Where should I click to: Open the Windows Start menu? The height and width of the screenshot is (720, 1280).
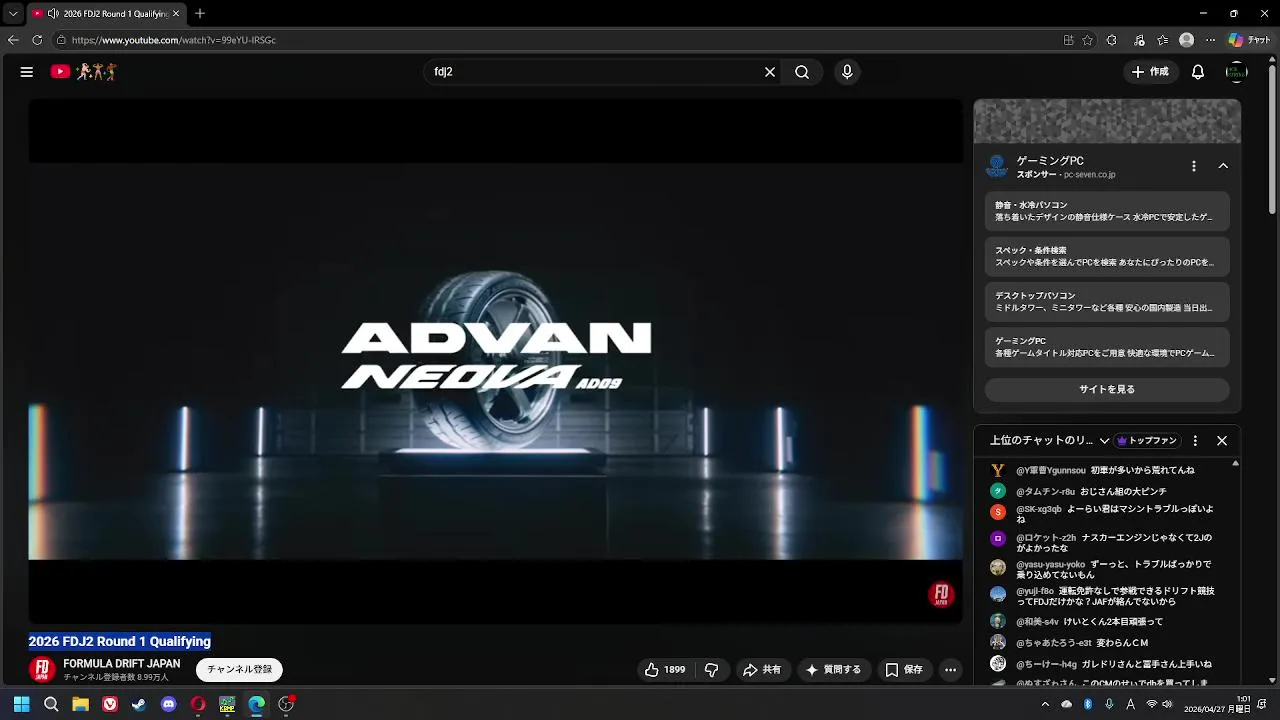pyautogui.click(x=21, y=704)
